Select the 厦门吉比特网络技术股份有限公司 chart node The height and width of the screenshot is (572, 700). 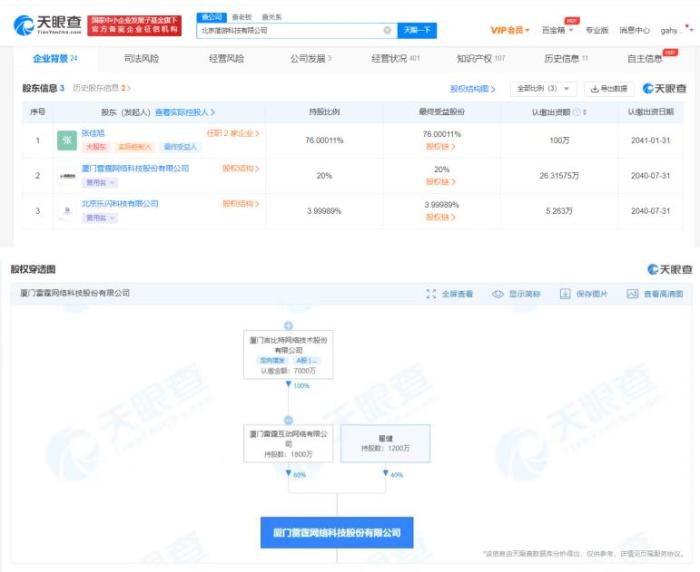point(288,355)
